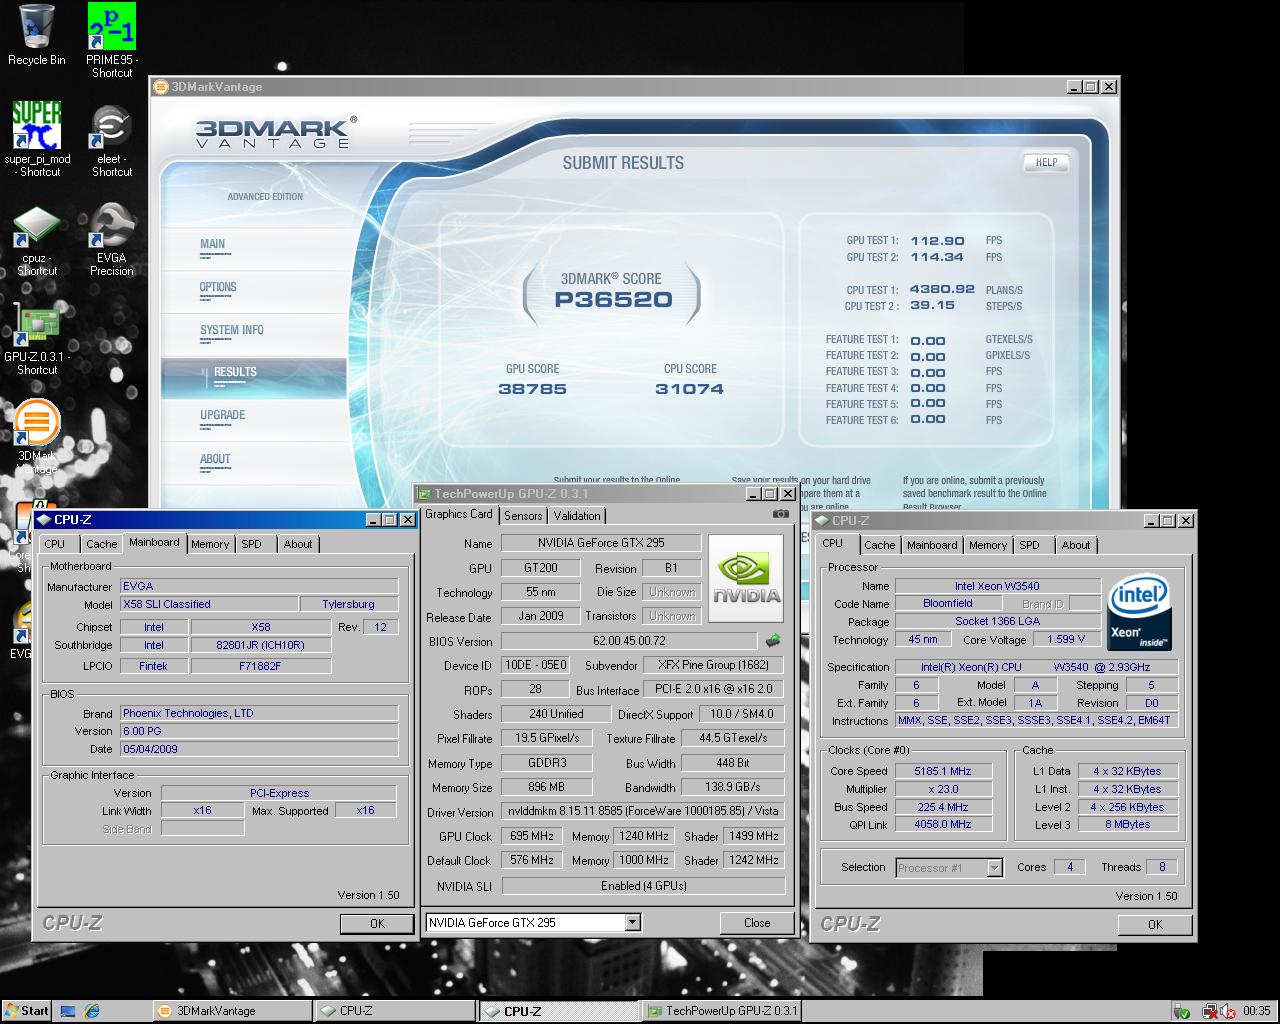The width and height of the screenshot is (1280, 1024).
Task: Click the Core Speed value 5185.1 MHz
Action: (942, 771)
